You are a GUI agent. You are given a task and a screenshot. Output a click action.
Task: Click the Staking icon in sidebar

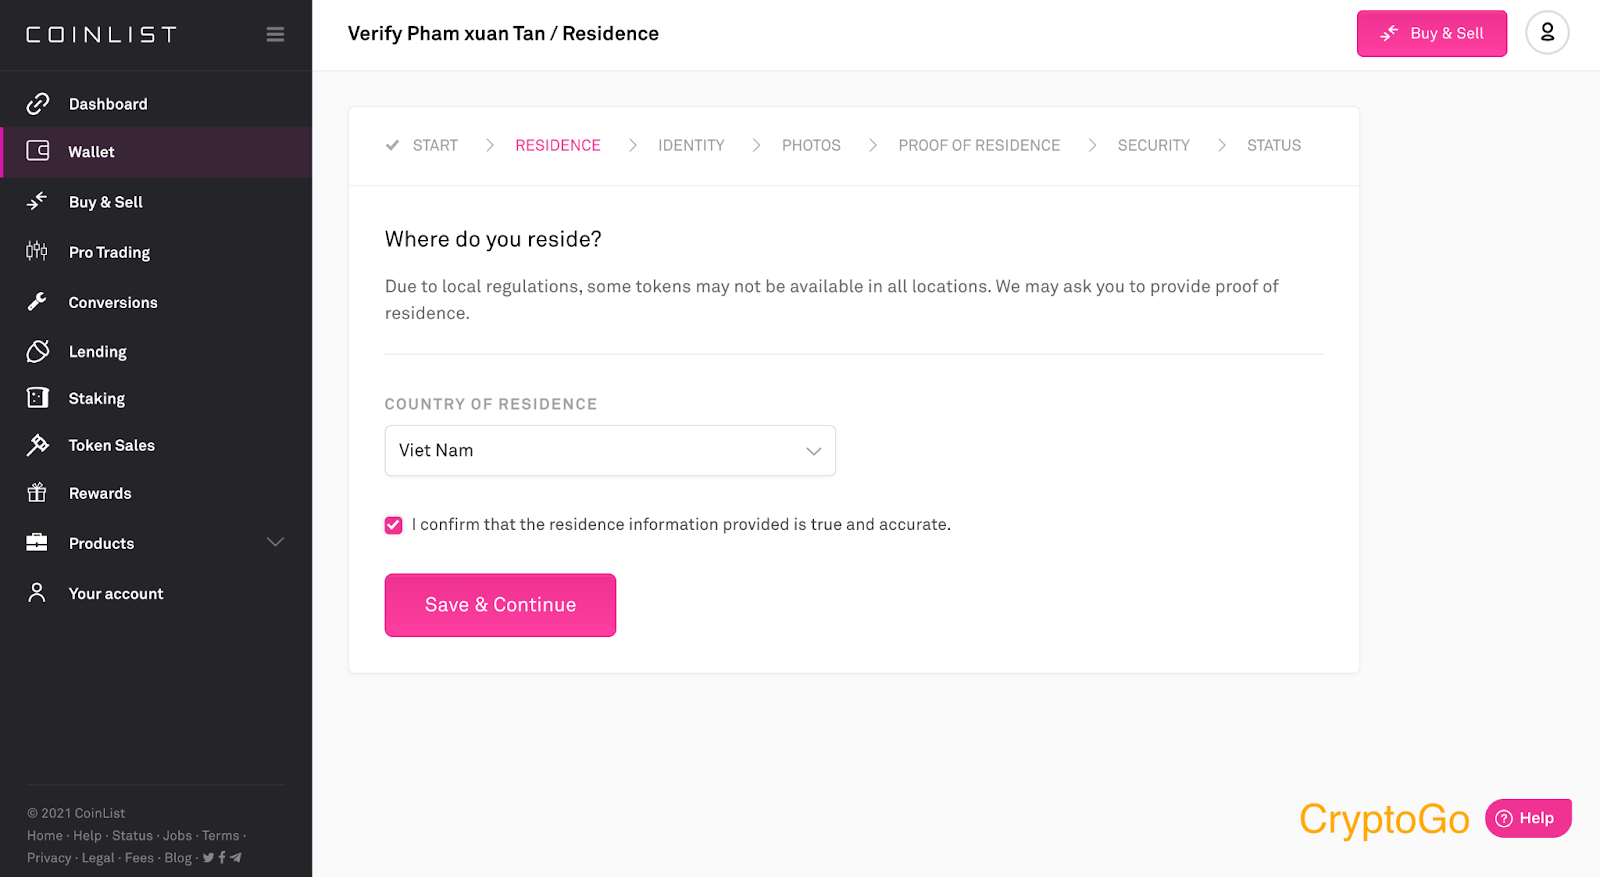tap(37, 398)
